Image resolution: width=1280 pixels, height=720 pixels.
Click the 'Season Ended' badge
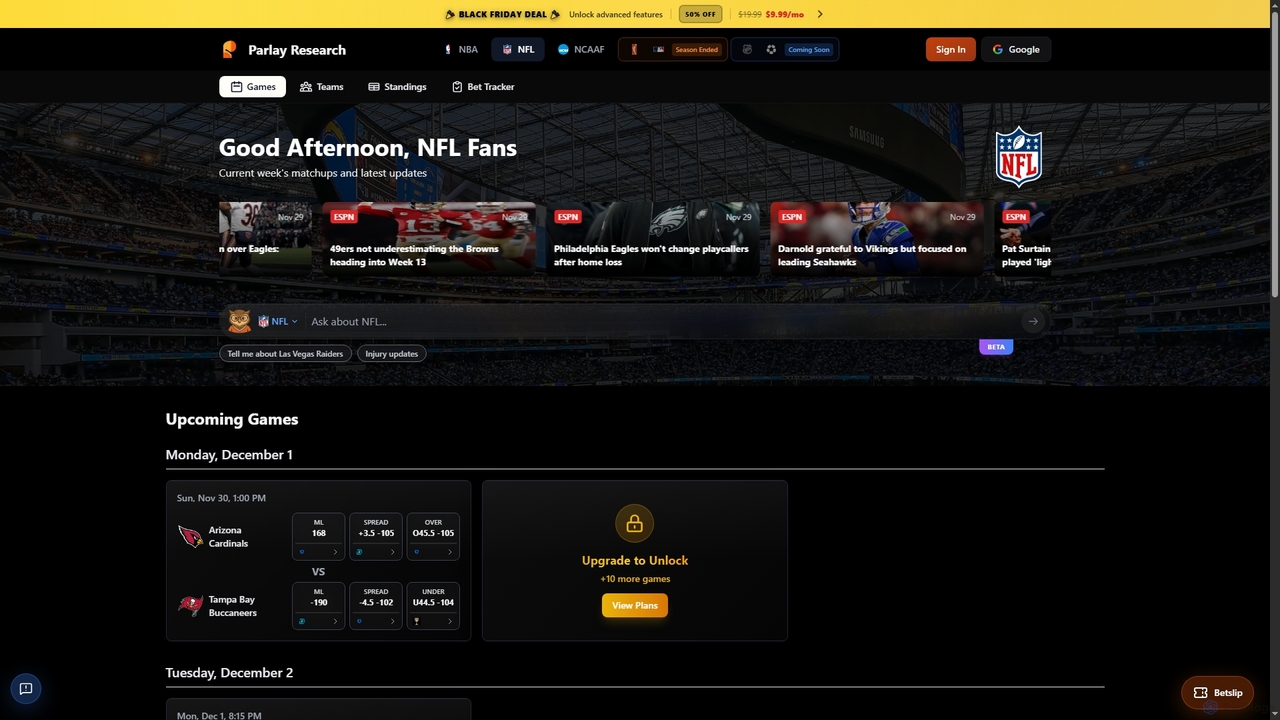tap(696, 49)
